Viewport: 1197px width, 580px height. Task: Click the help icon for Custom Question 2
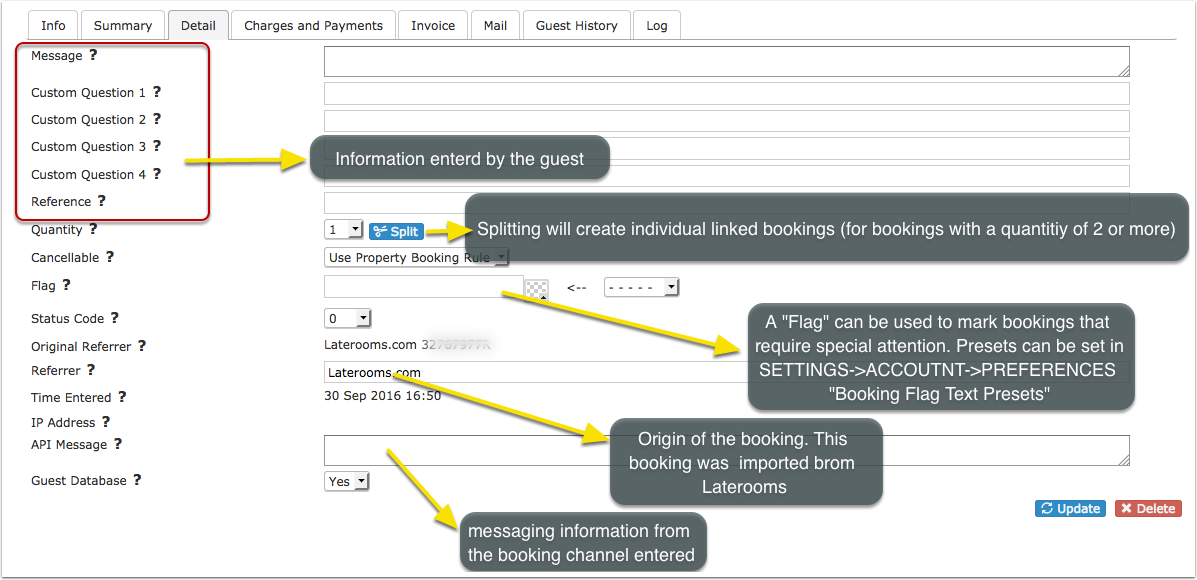157,119
